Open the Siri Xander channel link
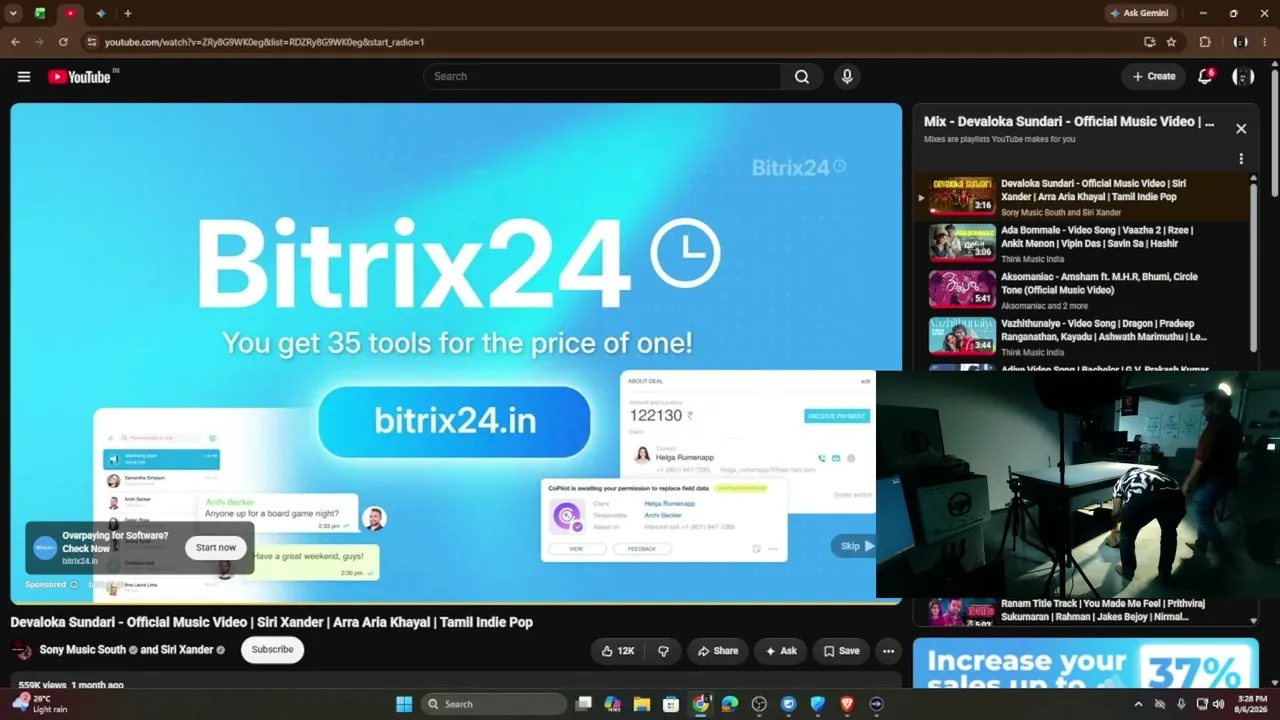The width and height of the screenshot is (1280, 720). click(x=187, y=650)
